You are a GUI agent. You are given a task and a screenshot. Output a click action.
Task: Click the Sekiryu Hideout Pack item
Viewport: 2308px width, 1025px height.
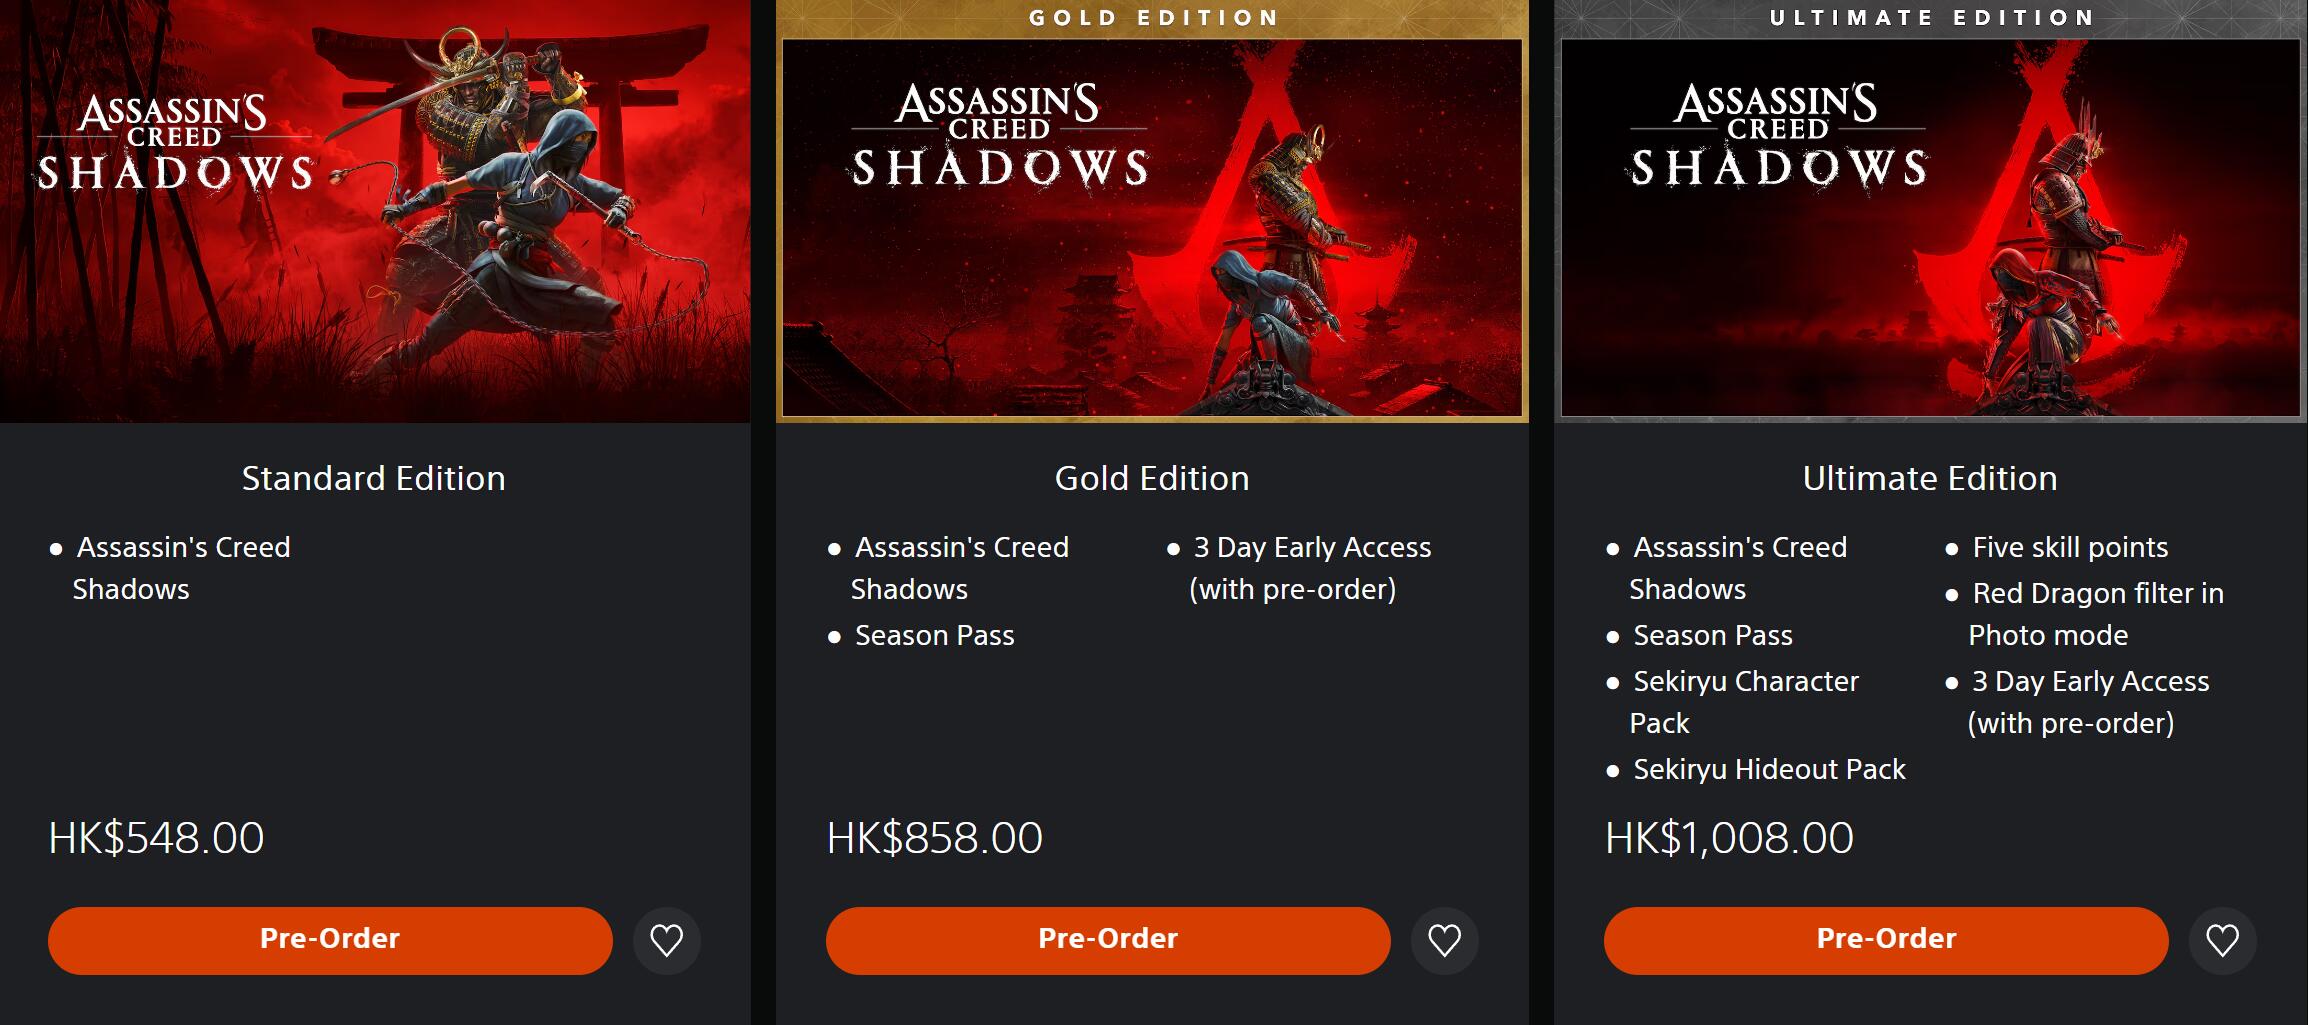tap(1769, 769)
